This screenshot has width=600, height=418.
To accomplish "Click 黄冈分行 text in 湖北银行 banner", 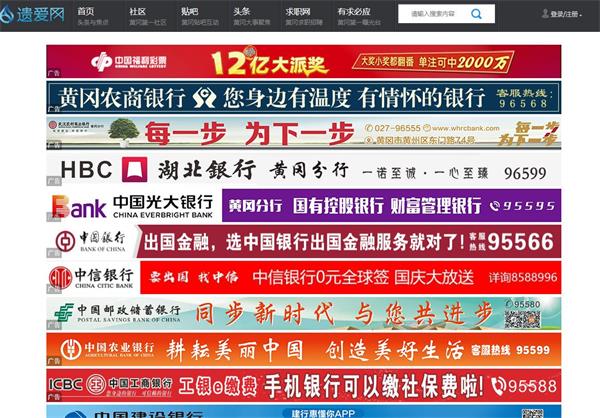I will click(309, 170).
